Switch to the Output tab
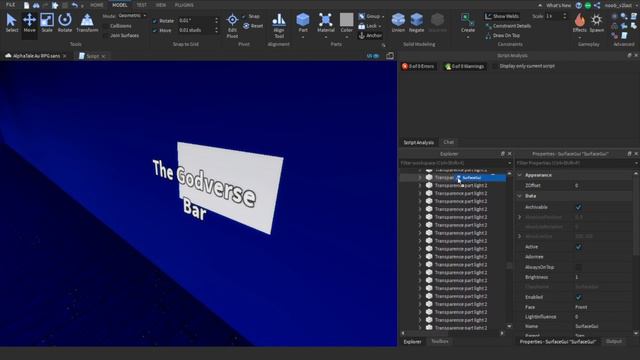 [x=614, y=341]
